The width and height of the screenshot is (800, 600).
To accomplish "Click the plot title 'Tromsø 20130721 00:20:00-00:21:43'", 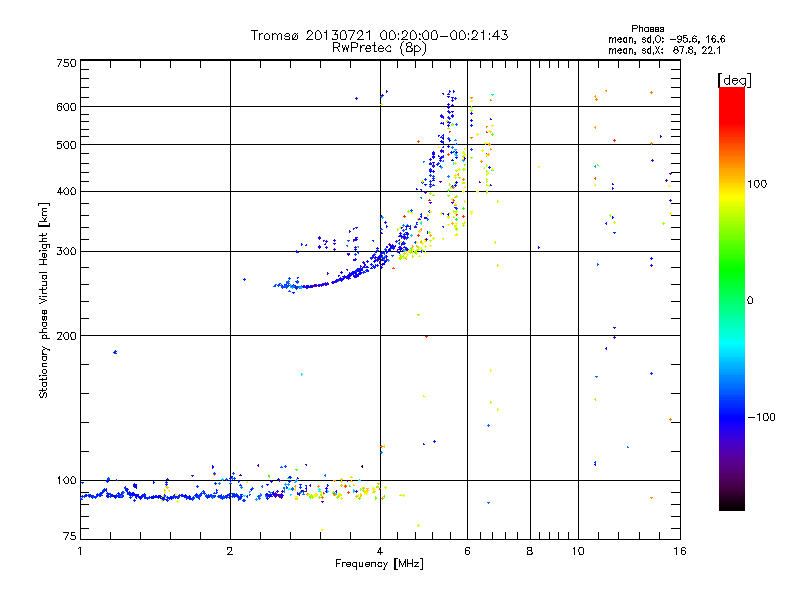I will click(379, 35).
